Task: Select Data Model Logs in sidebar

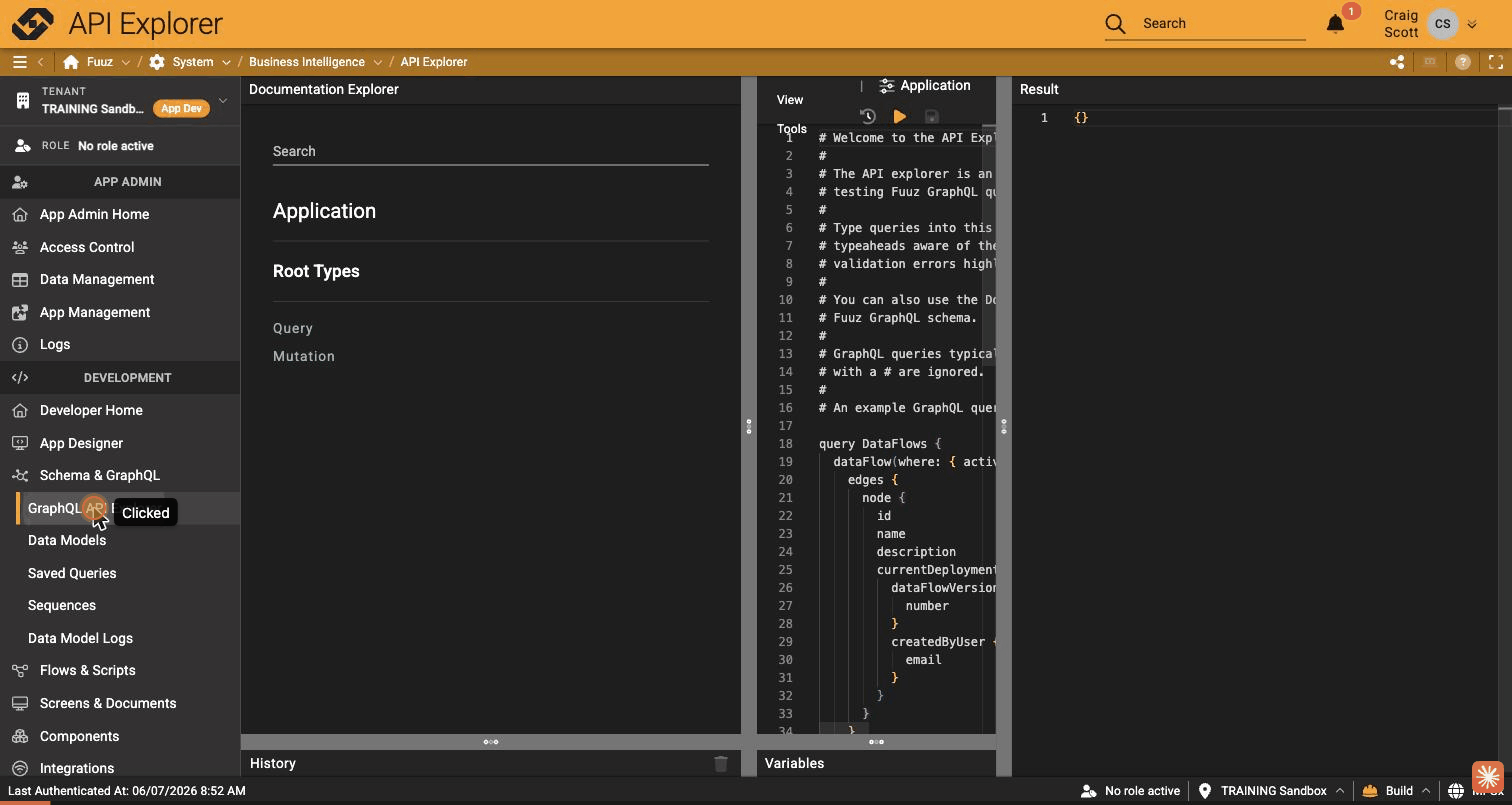Action: [x=80, y=639]
